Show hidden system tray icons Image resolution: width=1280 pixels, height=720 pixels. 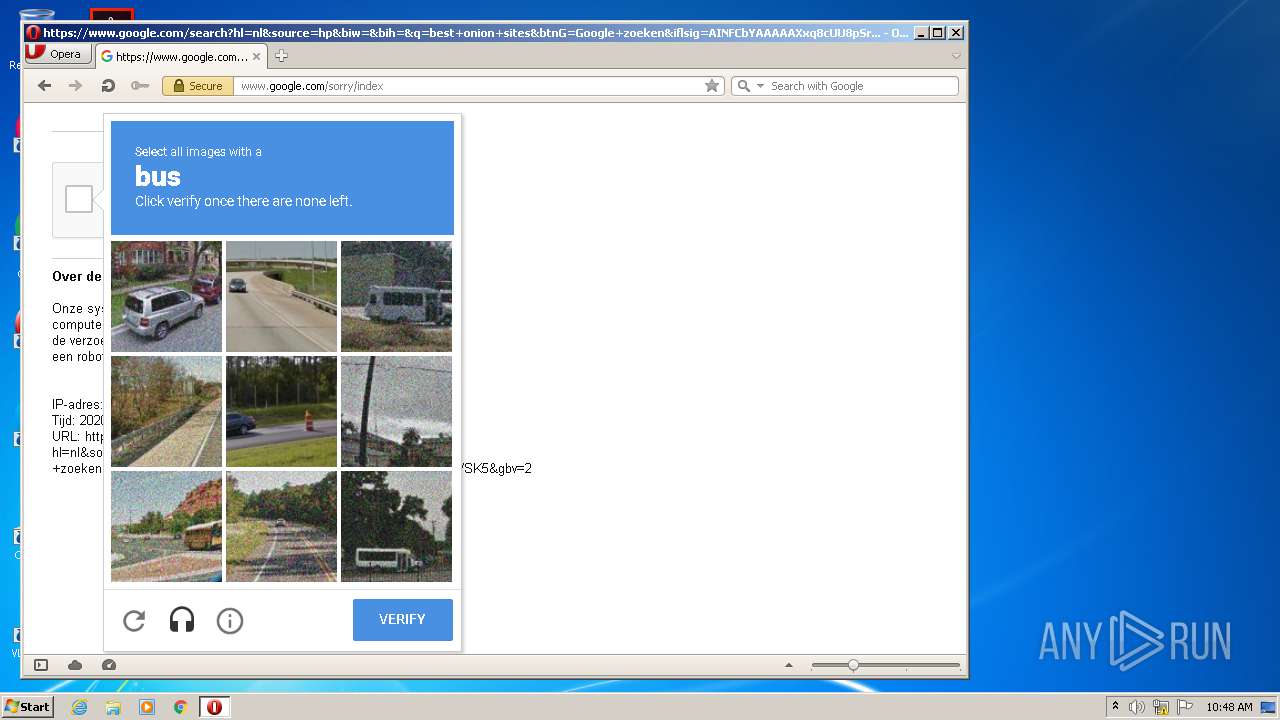(1116, 707)
